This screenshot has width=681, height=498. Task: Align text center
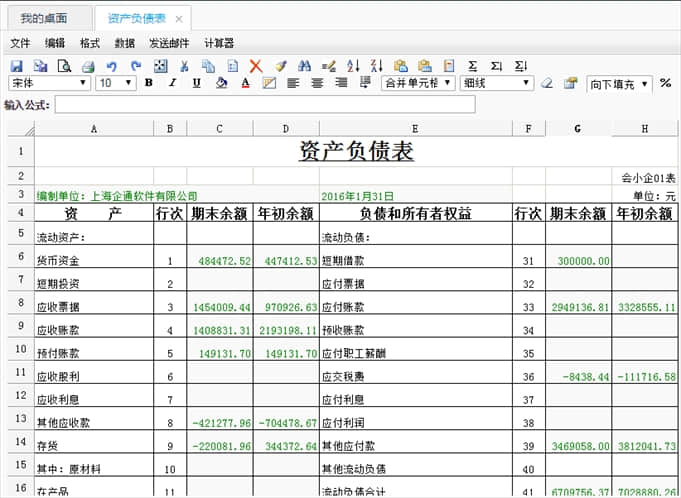(317, 82)
